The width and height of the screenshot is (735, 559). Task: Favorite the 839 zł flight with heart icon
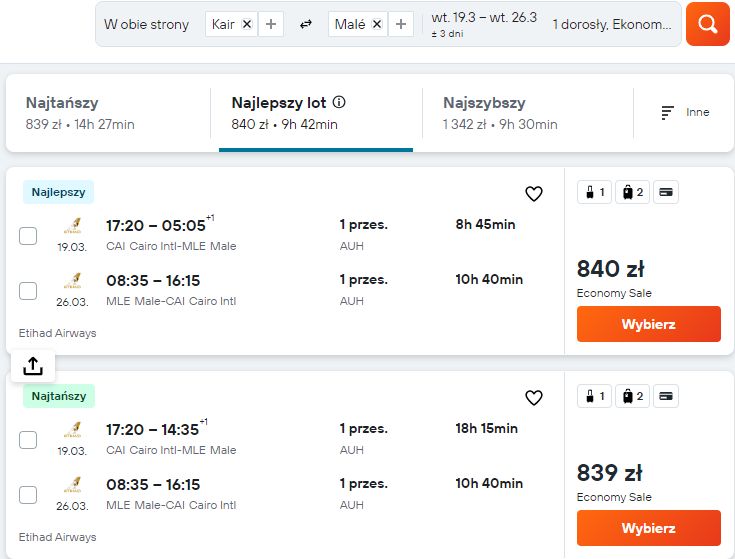pyautogui.click(x=533, y=398)
